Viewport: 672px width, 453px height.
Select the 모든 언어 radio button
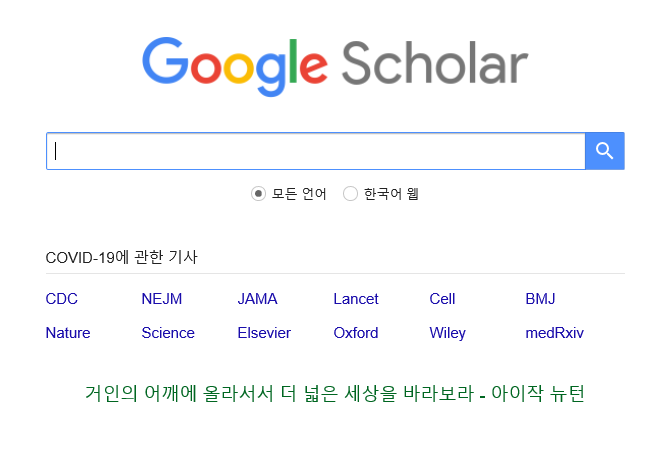pyautogui.click(x=258, y=194)
